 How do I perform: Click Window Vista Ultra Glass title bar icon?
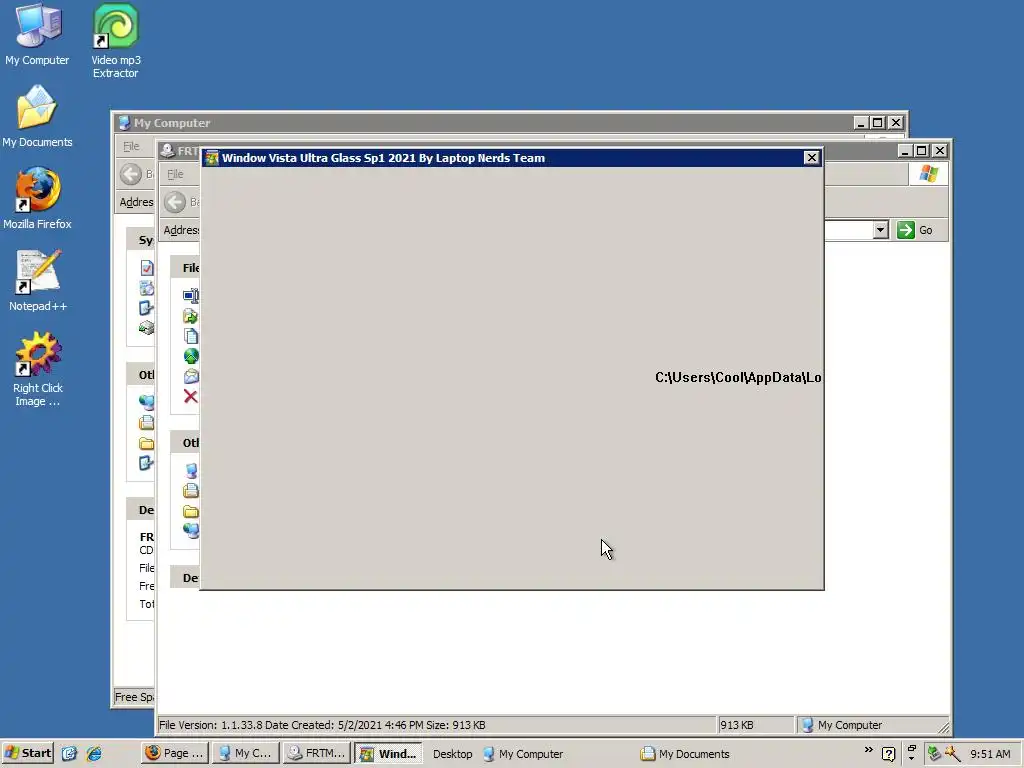(212, 157)
